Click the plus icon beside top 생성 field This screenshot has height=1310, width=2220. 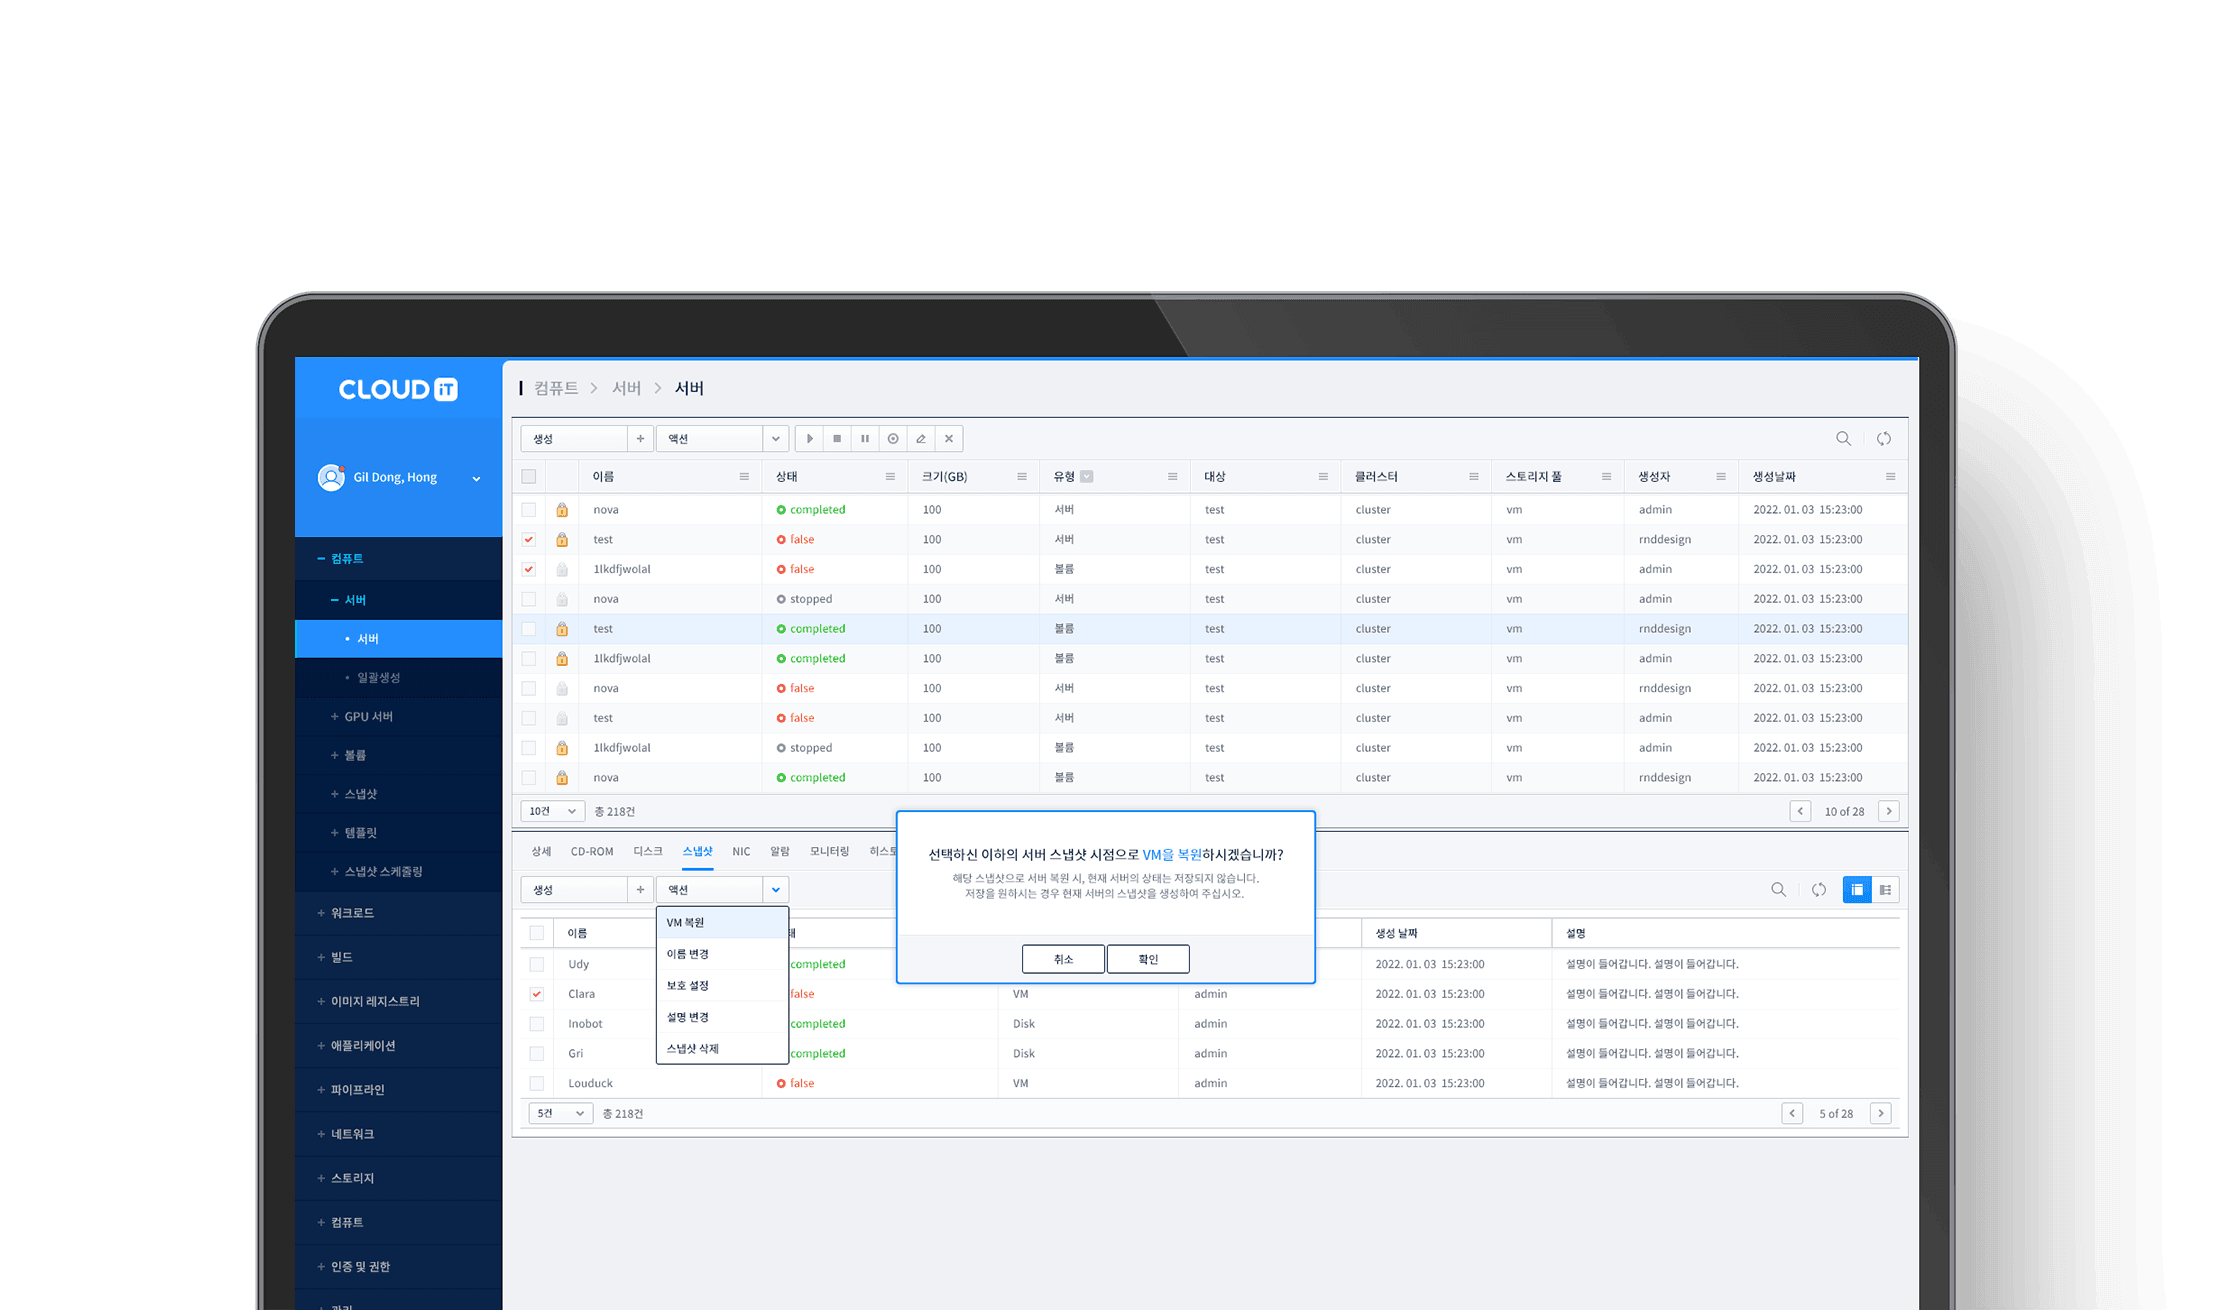pyautogui.click(x=640, y=438)
